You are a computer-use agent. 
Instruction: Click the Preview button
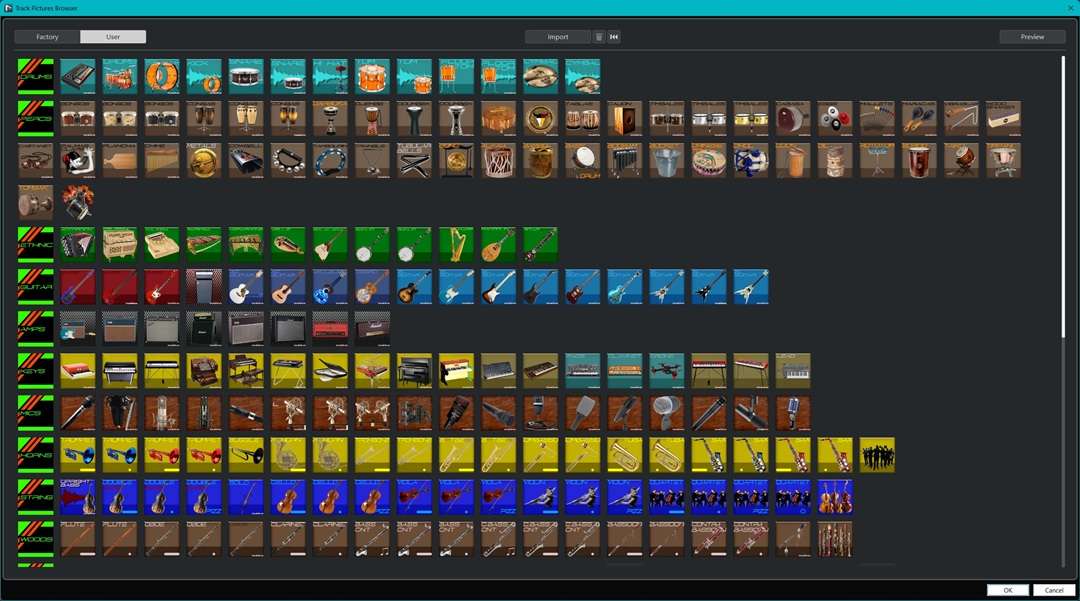click(1032, 37)
